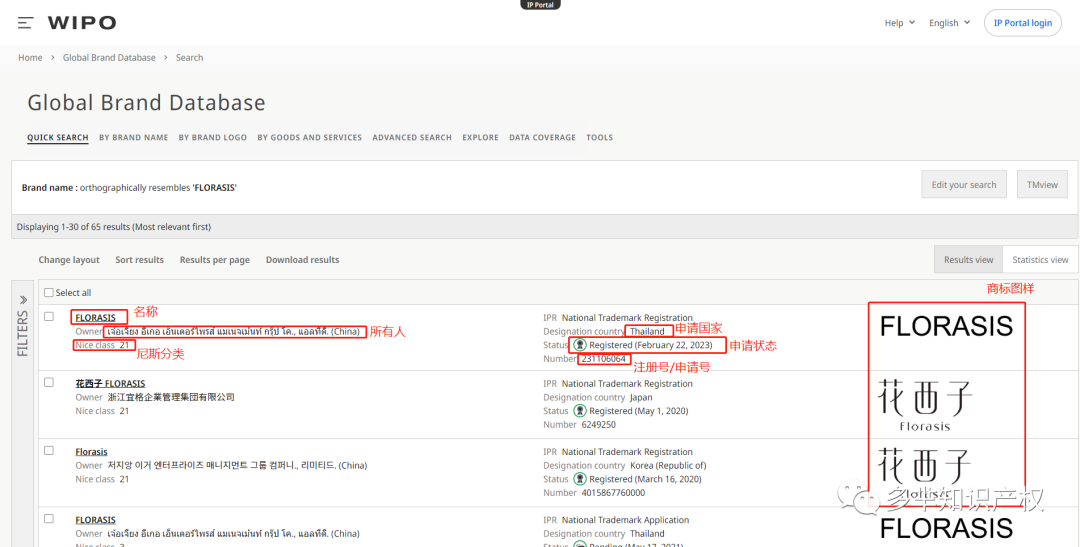Open the Help dropdown menu
This screenshot has height=547, width=1080.
point(899,23)
